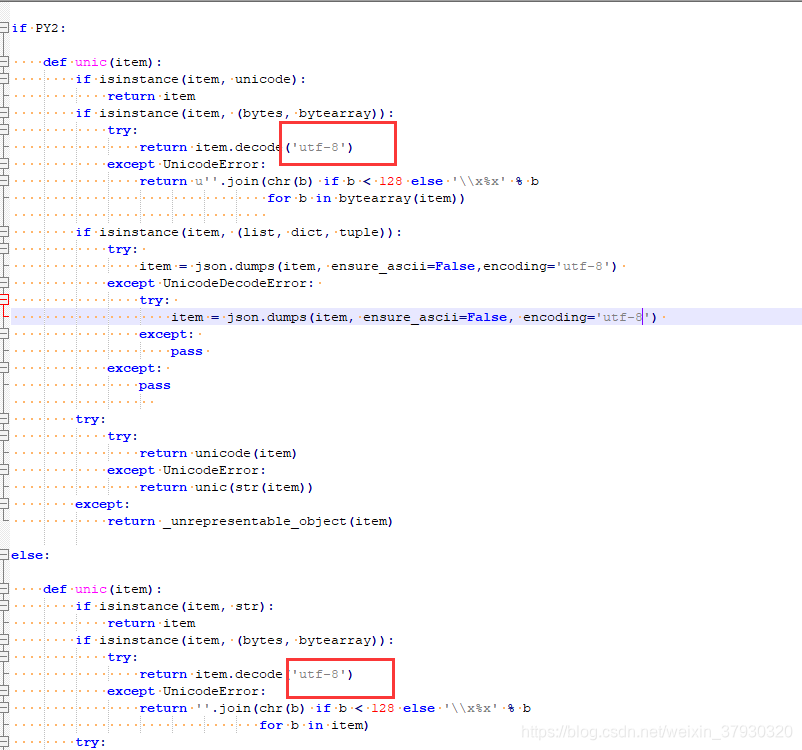Click json.dumps line directly above 'except UnicodeDecodeError:'
This screenshot has height=750, width=802.
click(378, 266)
